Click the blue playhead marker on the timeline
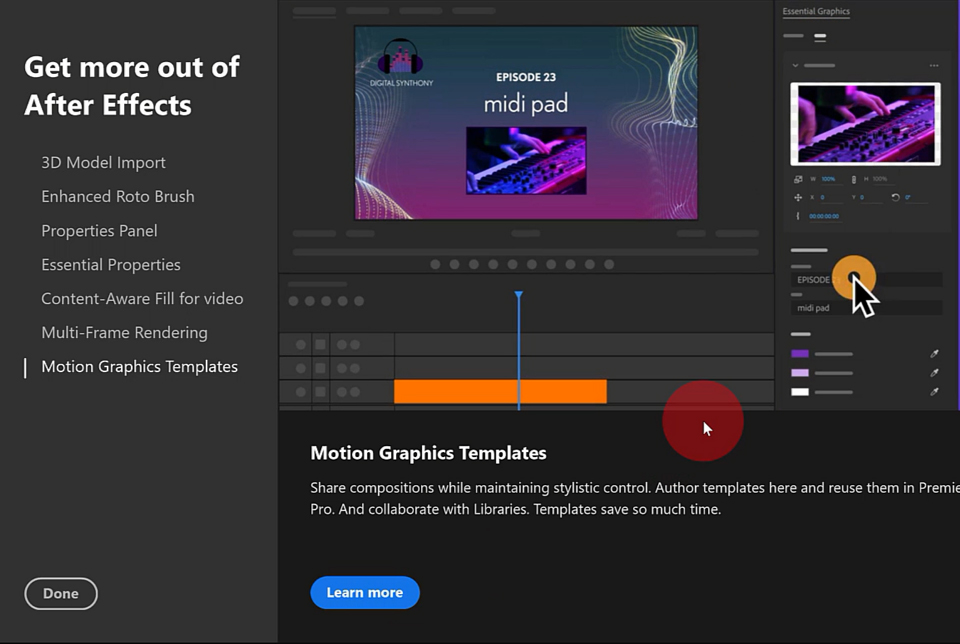This screenshot has width=960, height=644. click(518, 296)
